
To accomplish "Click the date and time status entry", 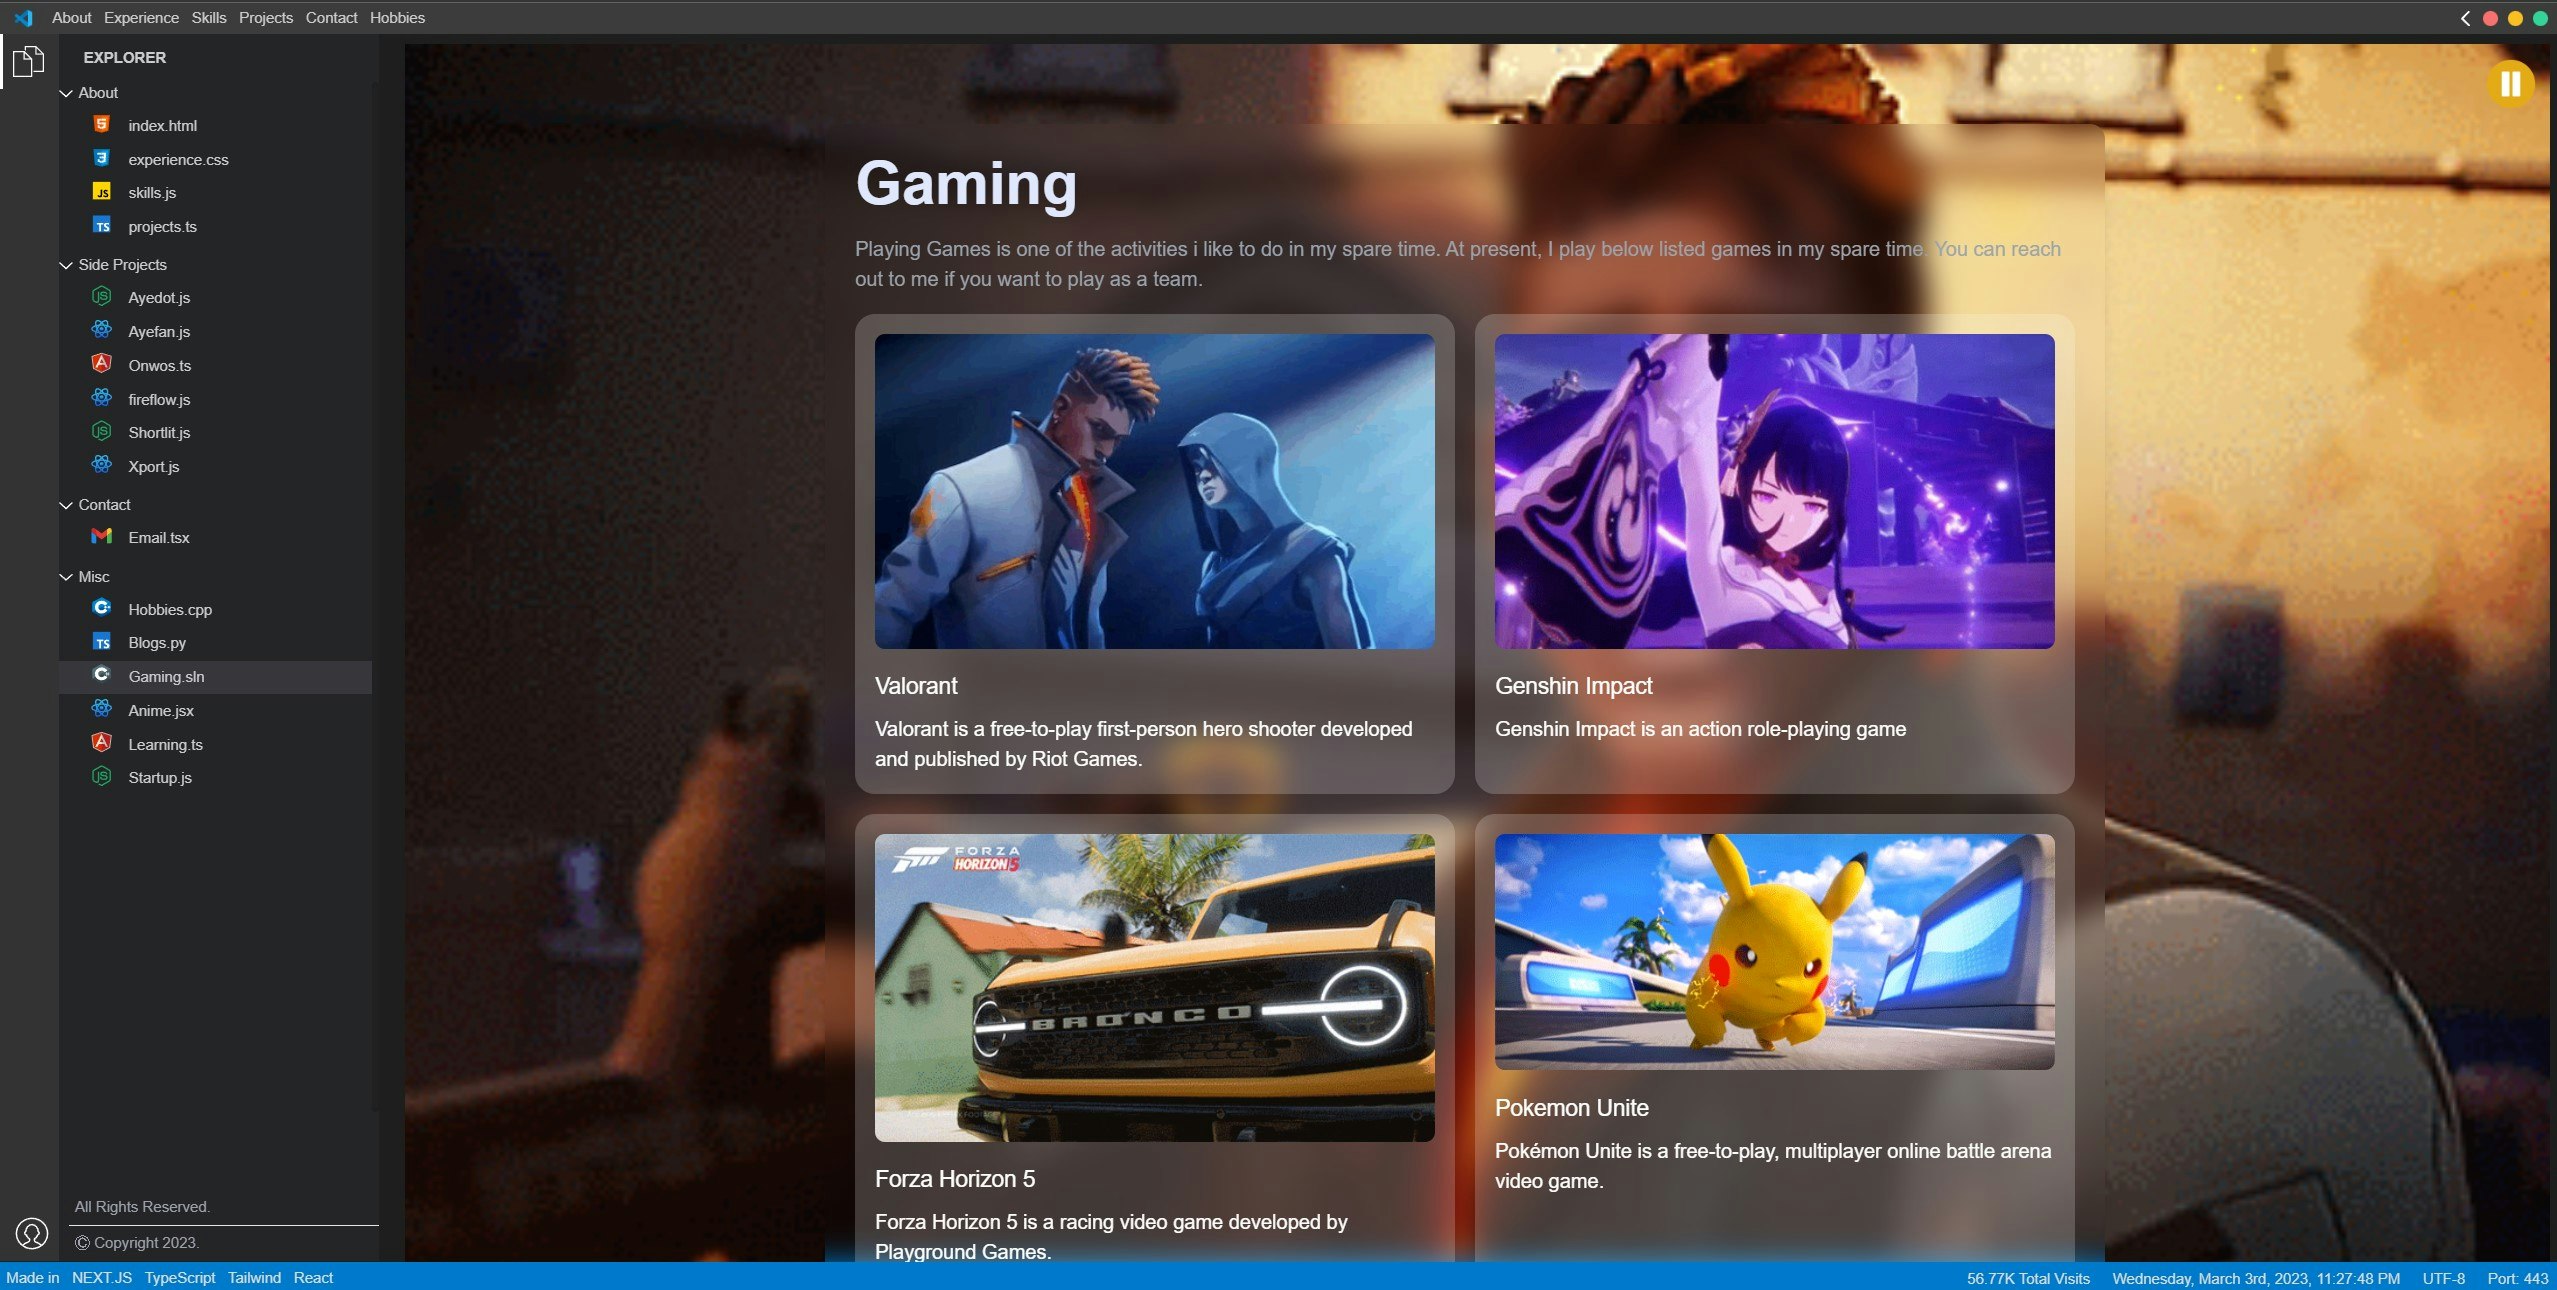I will 2256,1279.
